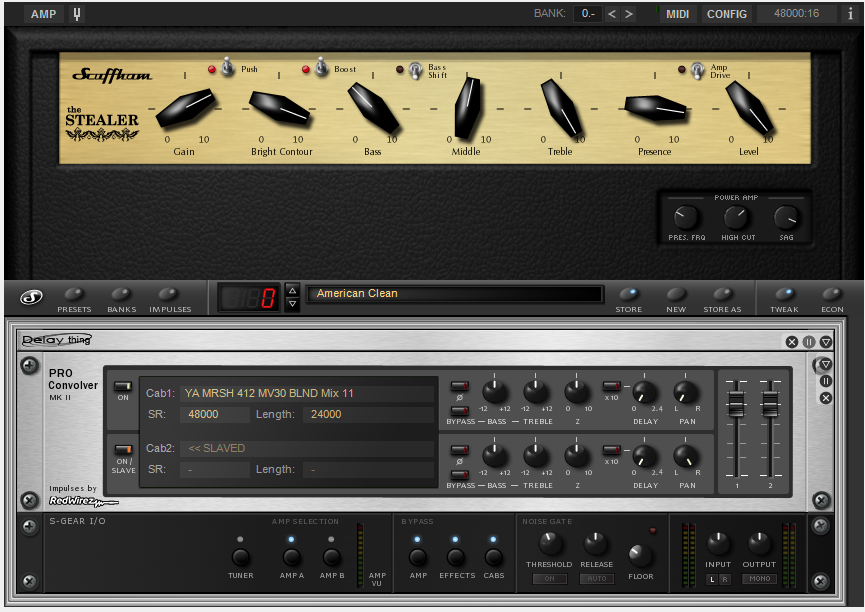Click the Store preset button

(628, 295)
